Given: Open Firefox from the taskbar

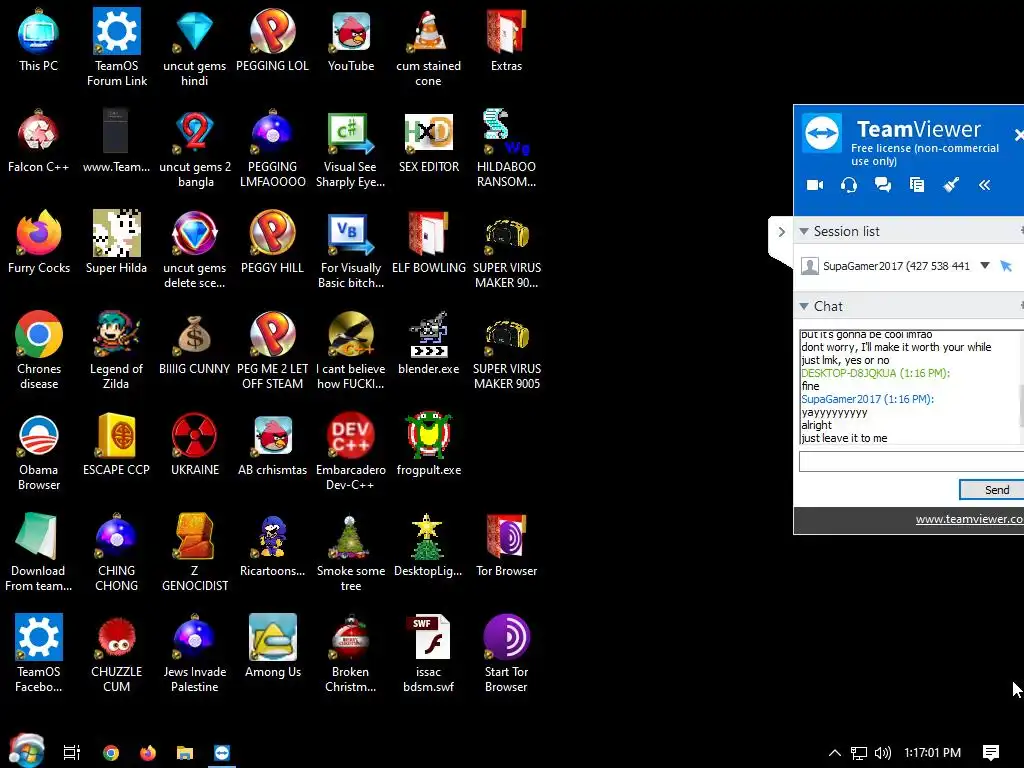Looking at the screenshot, I should [x=148, y=753].
